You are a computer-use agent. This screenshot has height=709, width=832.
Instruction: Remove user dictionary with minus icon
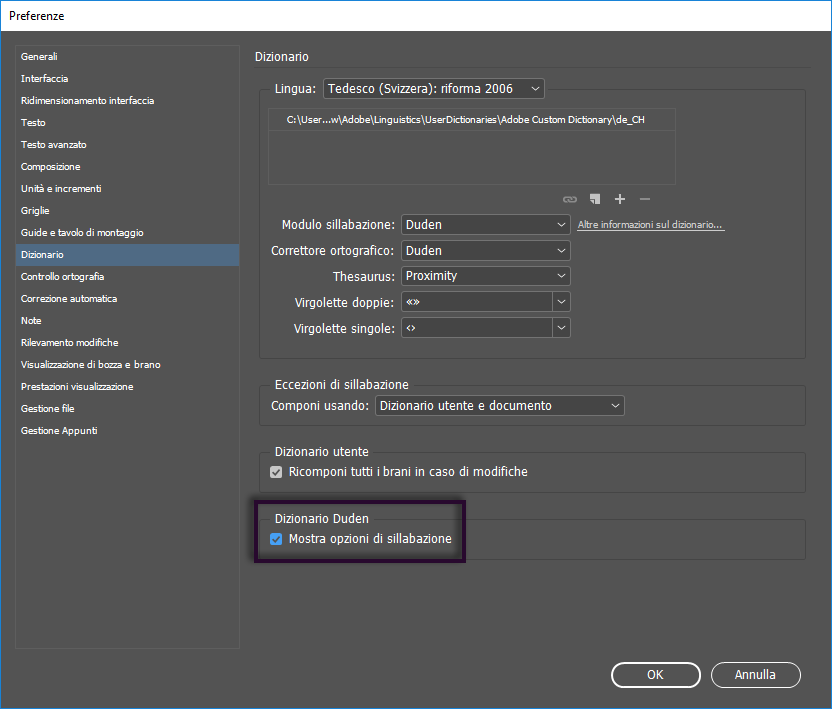tap(645, 199)
